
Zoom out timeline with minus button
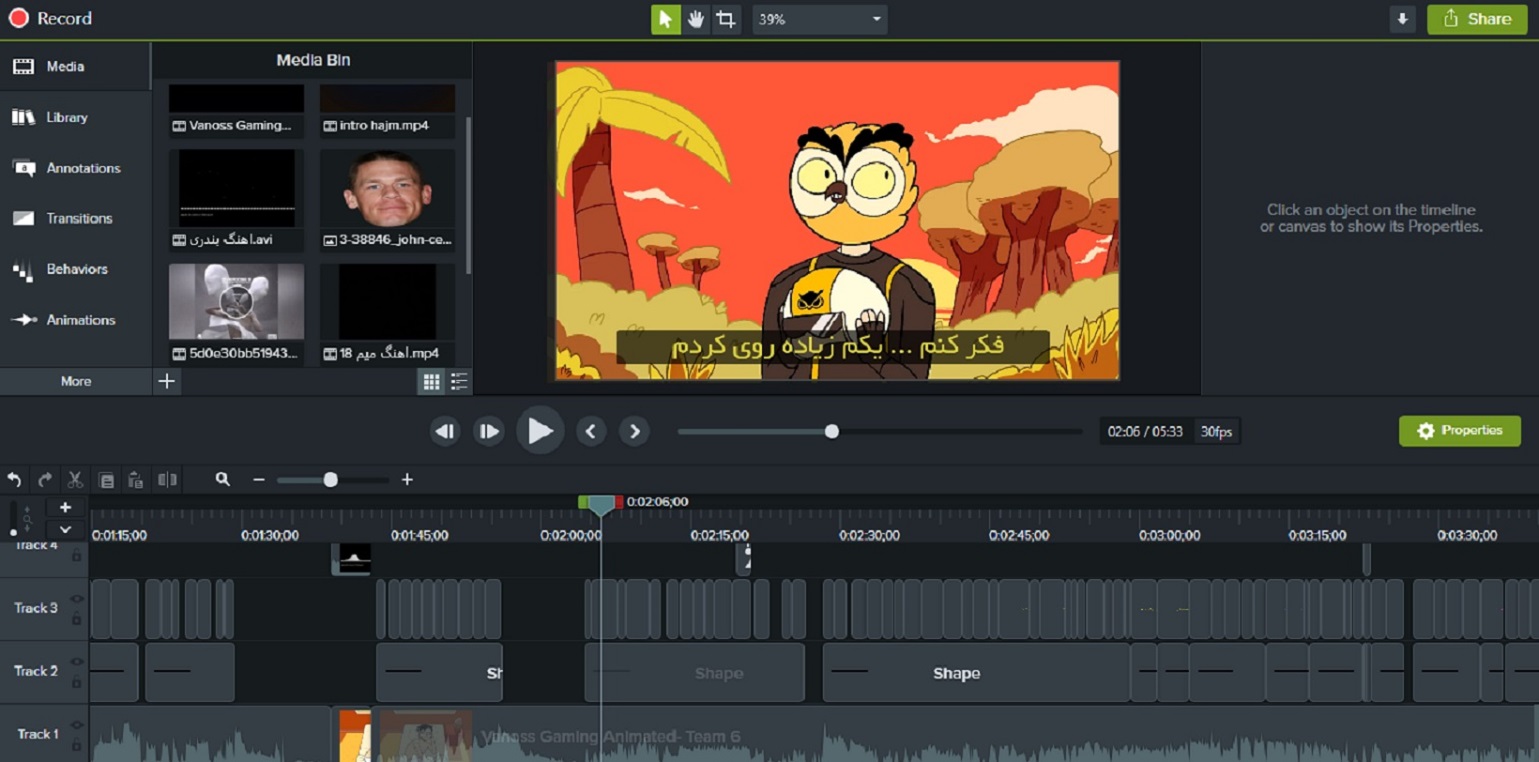259,480
